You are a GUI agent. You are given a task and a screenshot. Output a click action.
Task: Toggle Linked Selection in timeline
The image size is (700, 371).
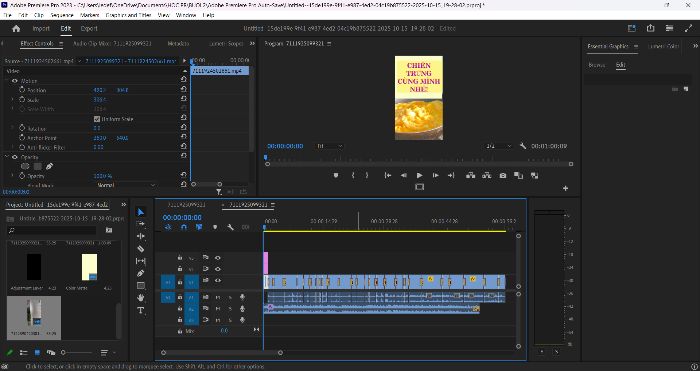click(199, 227)
